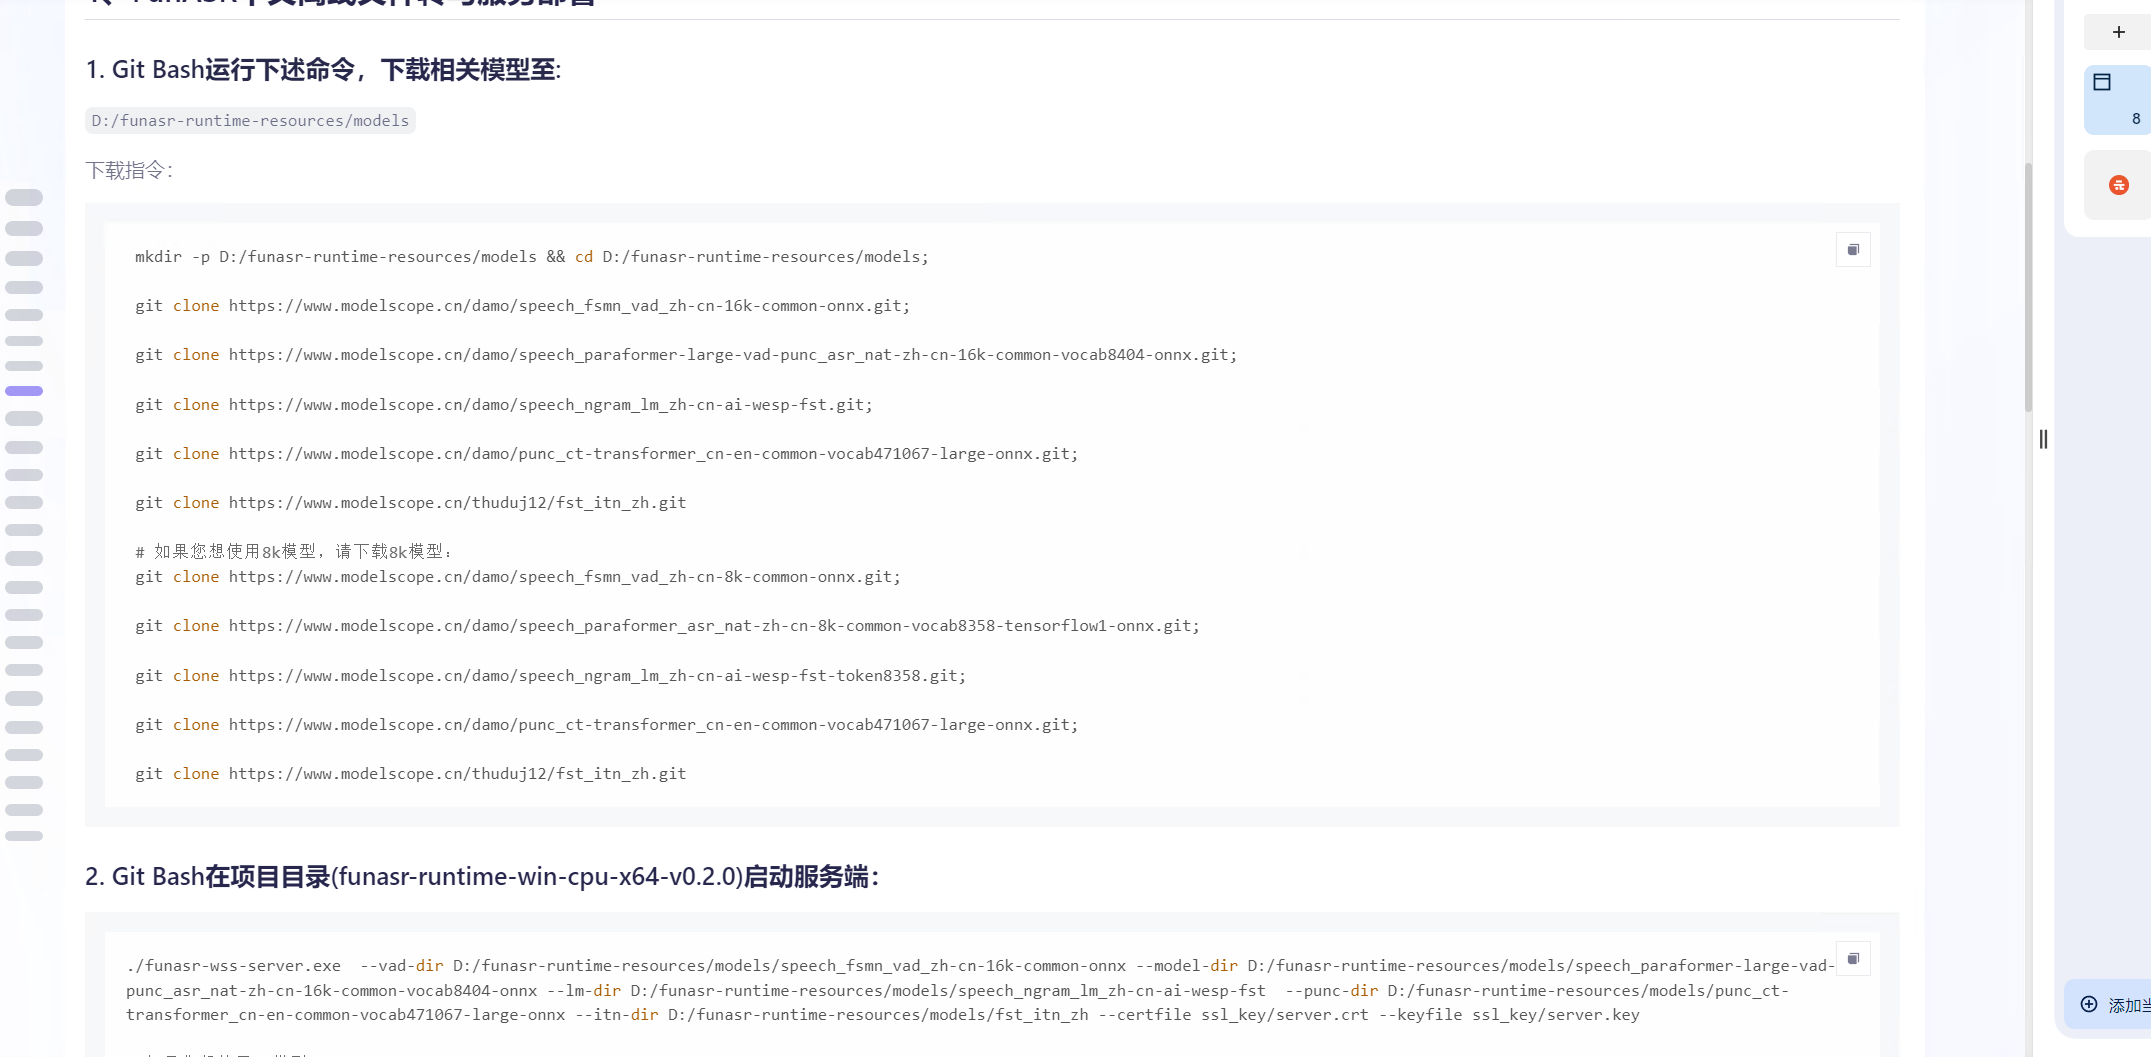Click the wesp-fst-token8358.git clone line

551,676
